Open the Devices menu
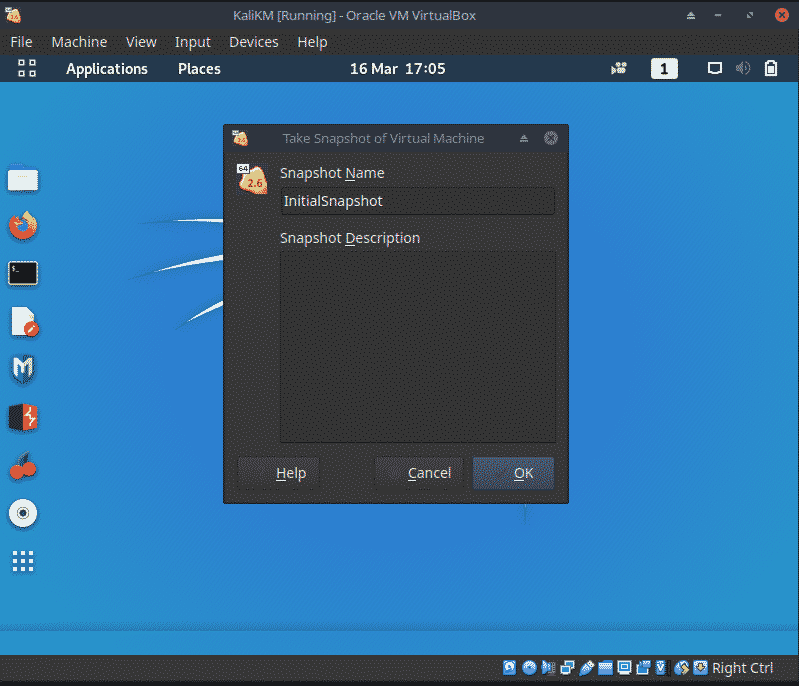 point(254,42)
